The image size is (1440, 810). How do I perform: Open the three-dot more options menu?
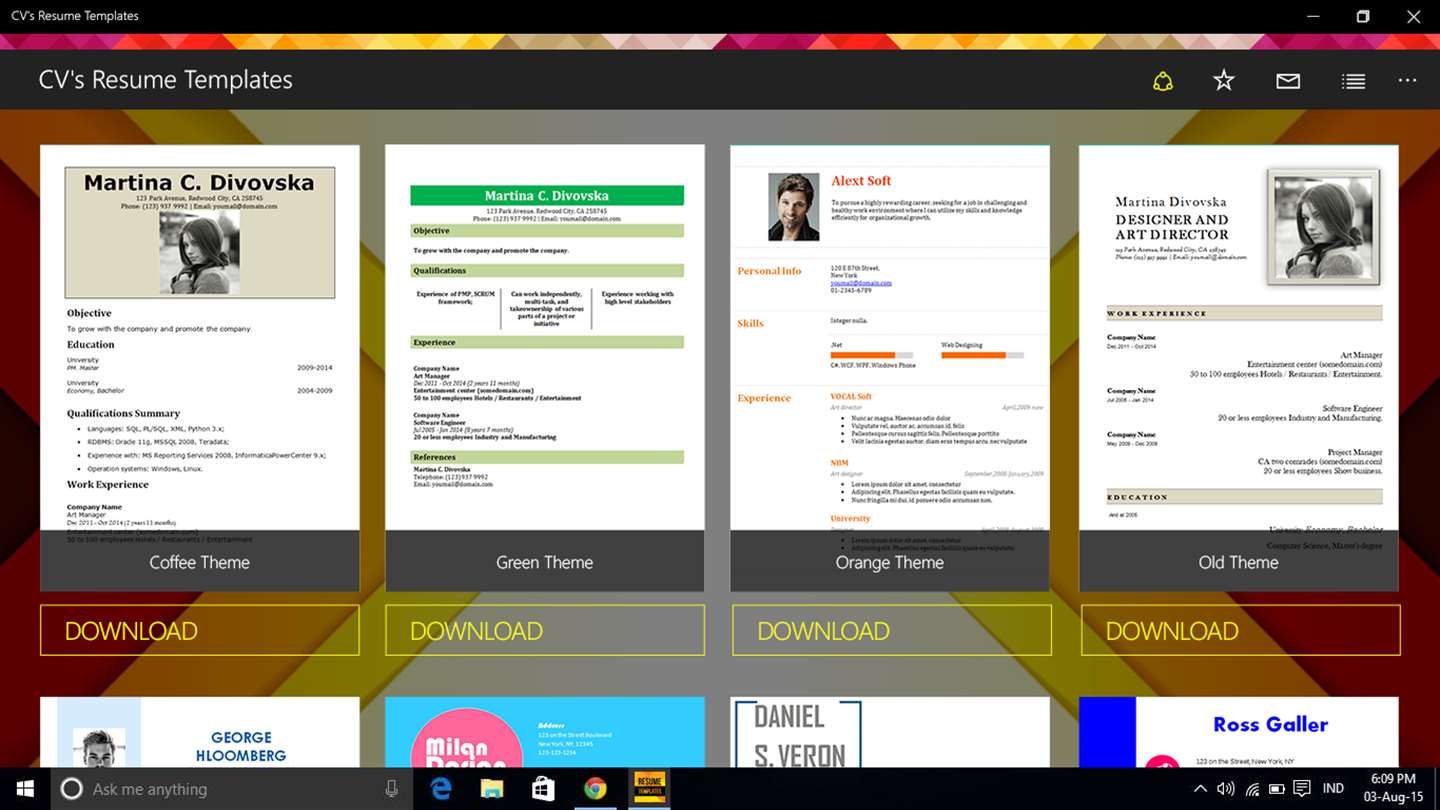[x=1408, y=81]
